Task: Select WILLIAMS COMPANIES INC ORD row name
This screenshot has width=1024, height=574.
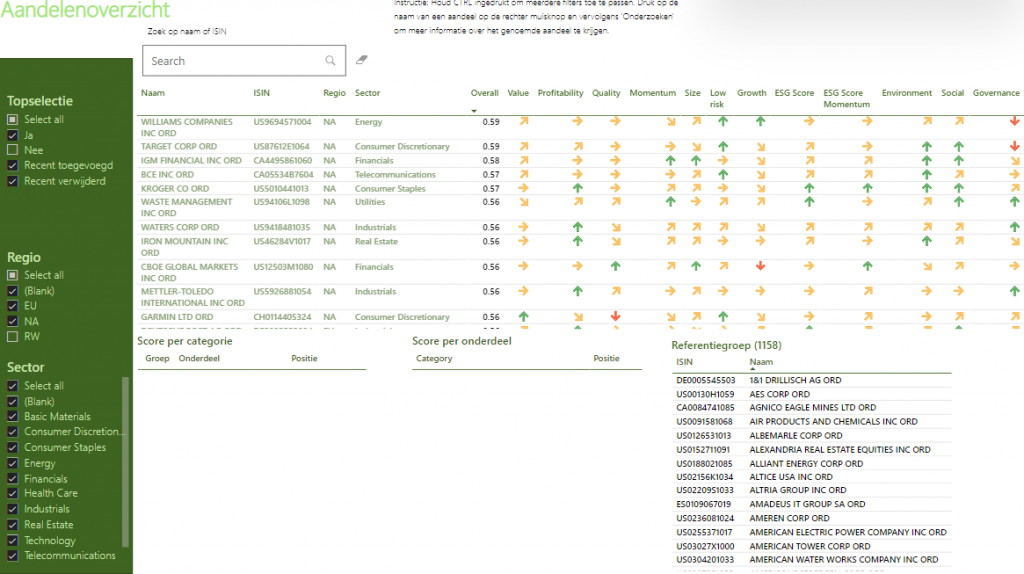Action: 187,127
